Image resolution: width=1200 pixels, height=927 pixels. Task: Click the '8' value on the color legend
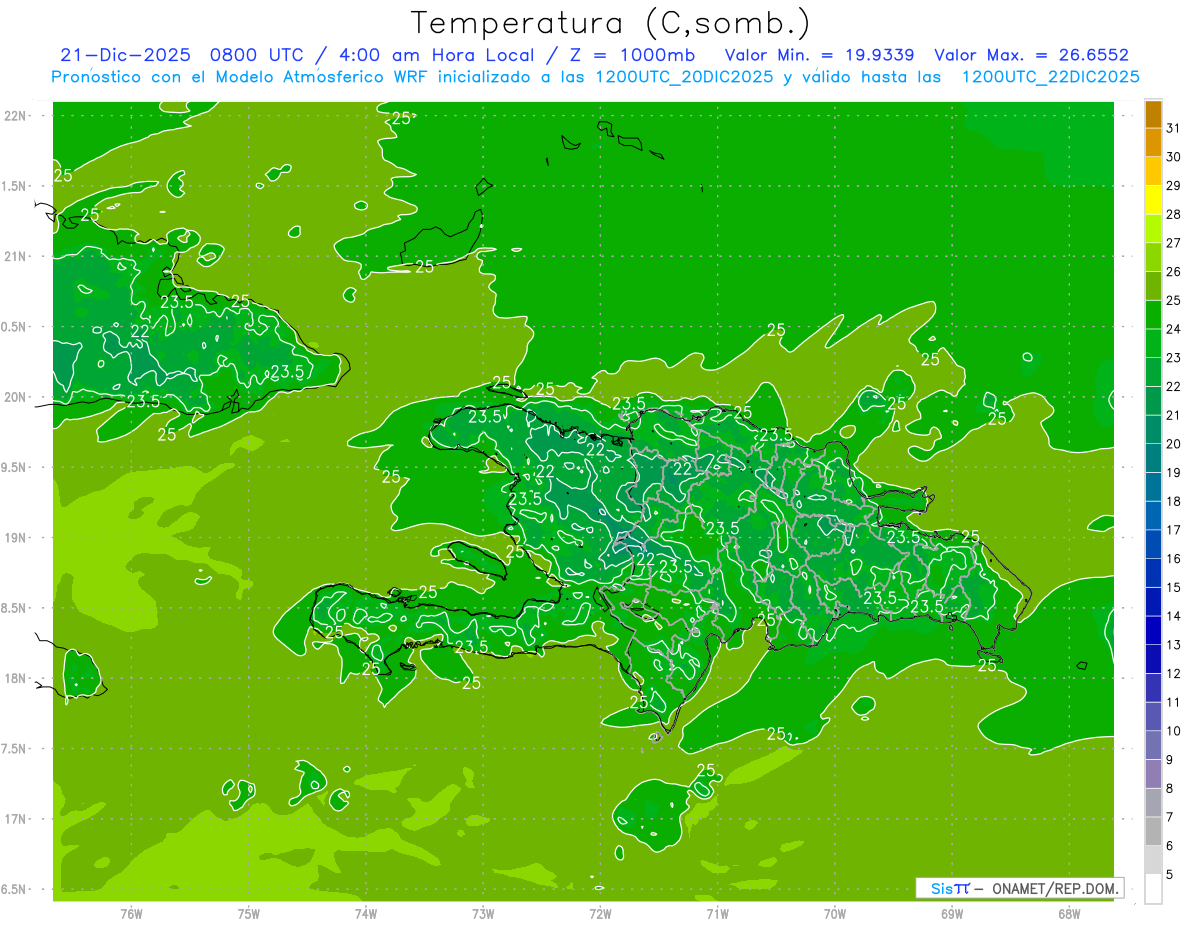[1171, 789]
